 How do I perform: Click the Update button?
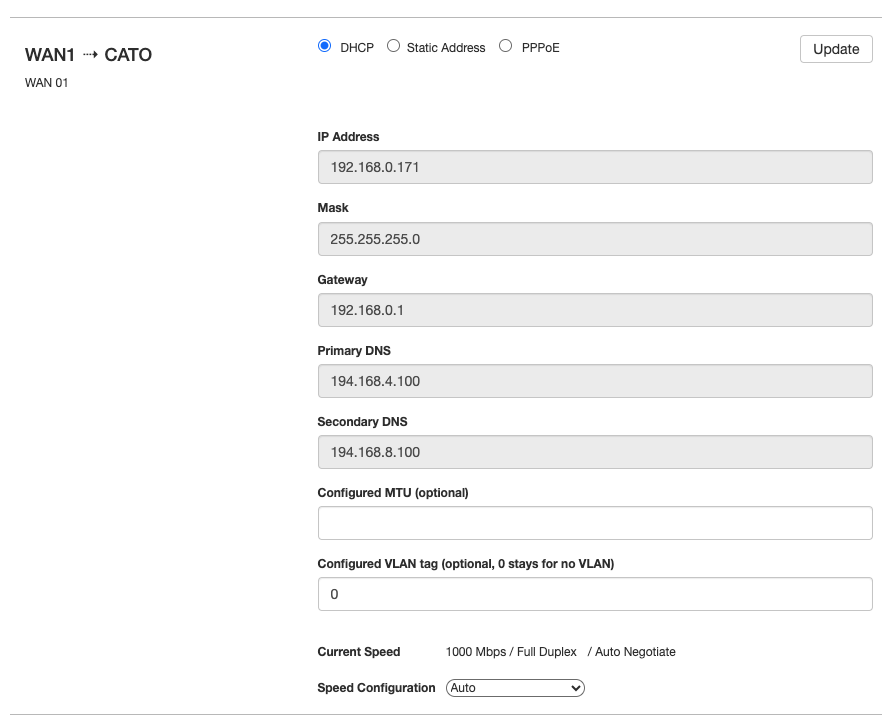836,49
